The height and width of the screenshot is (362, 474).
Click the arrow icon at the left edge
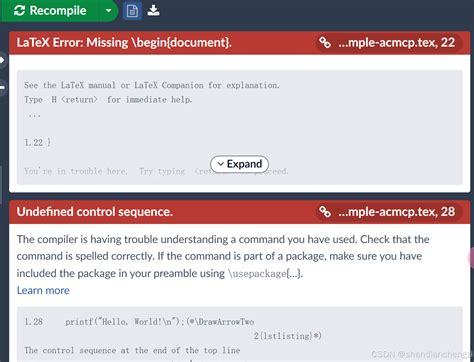2,60
